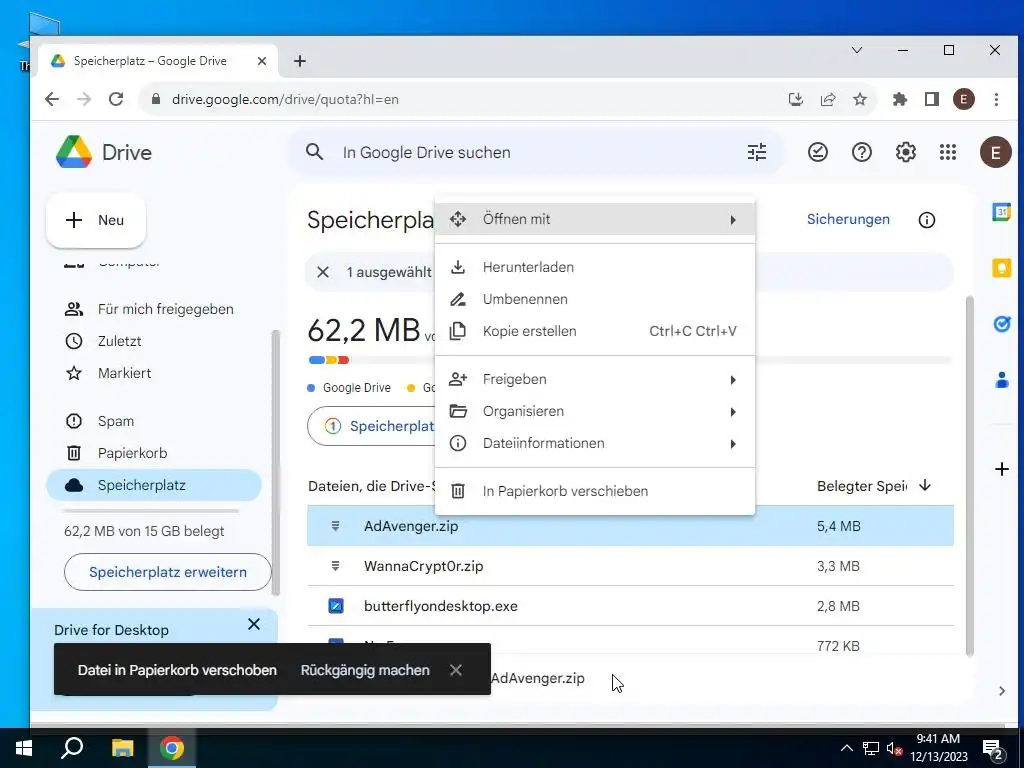The height and width of the screenshot is (768, 1024).
Task: Sort by 'Belegter Speicher' arrow
Action: (925, 485)
